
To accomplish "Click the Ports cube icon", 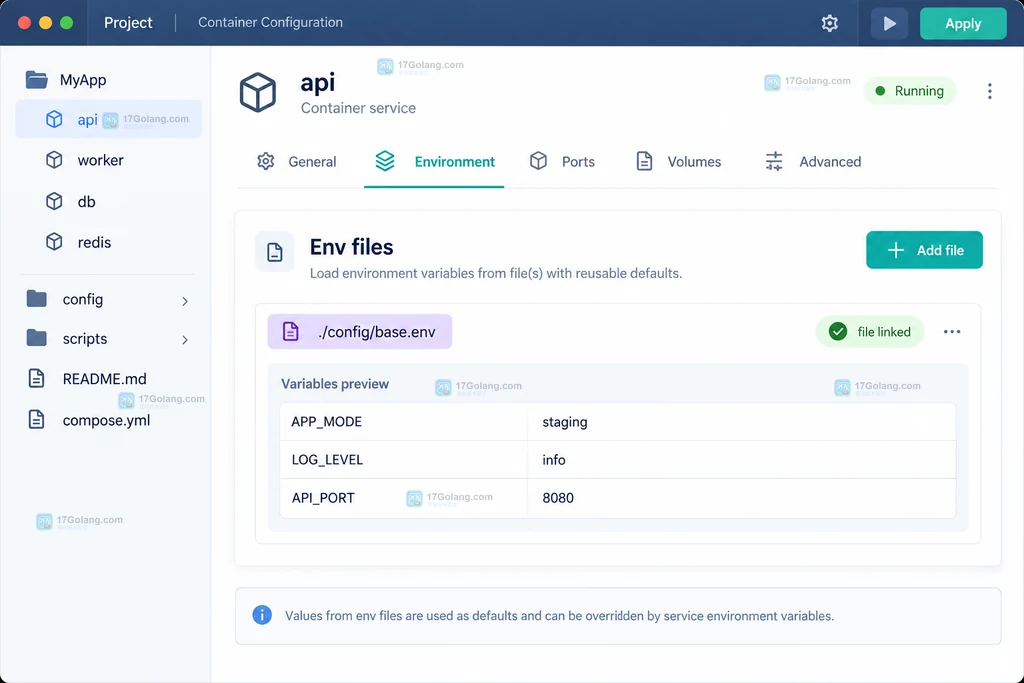I will pos(538,161).
